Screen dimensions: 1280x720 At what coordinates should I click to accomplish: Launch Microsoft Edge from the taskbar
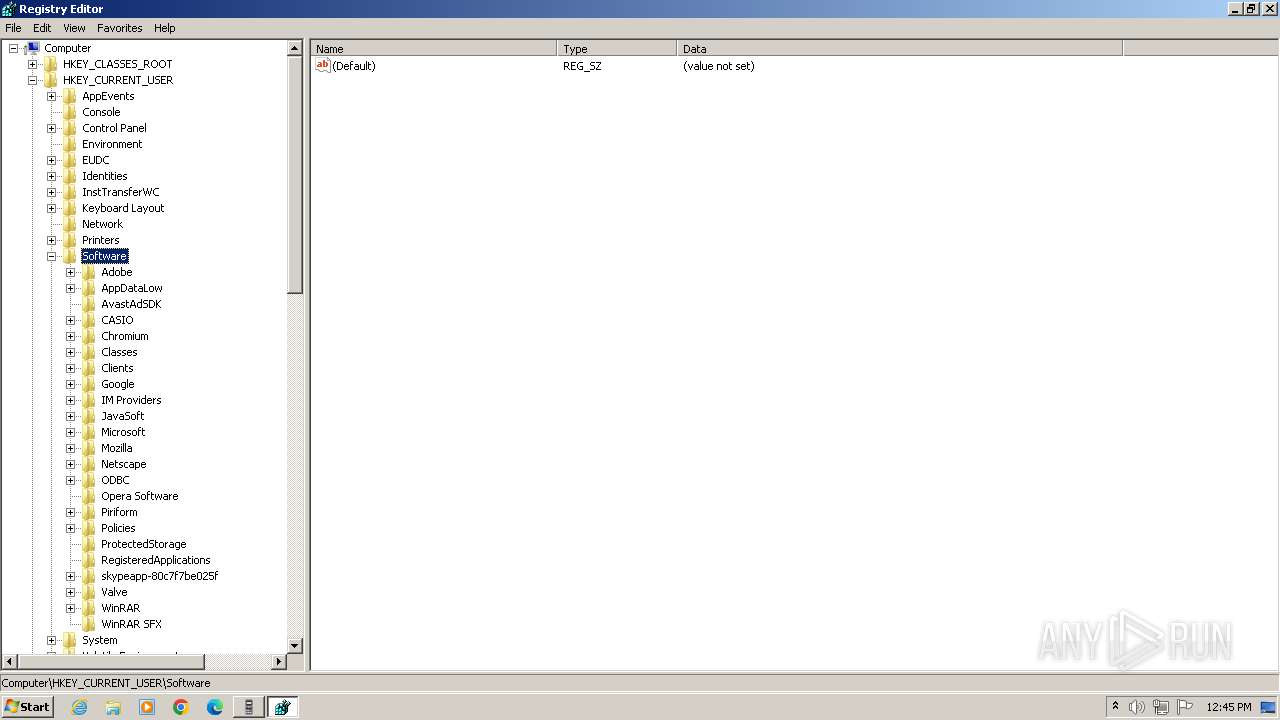click(x=215, y=707)
